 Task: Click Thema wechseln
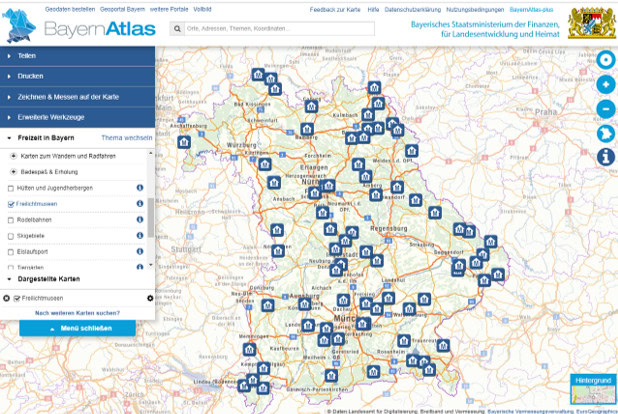pyautogui.click(x=127, y=138)
